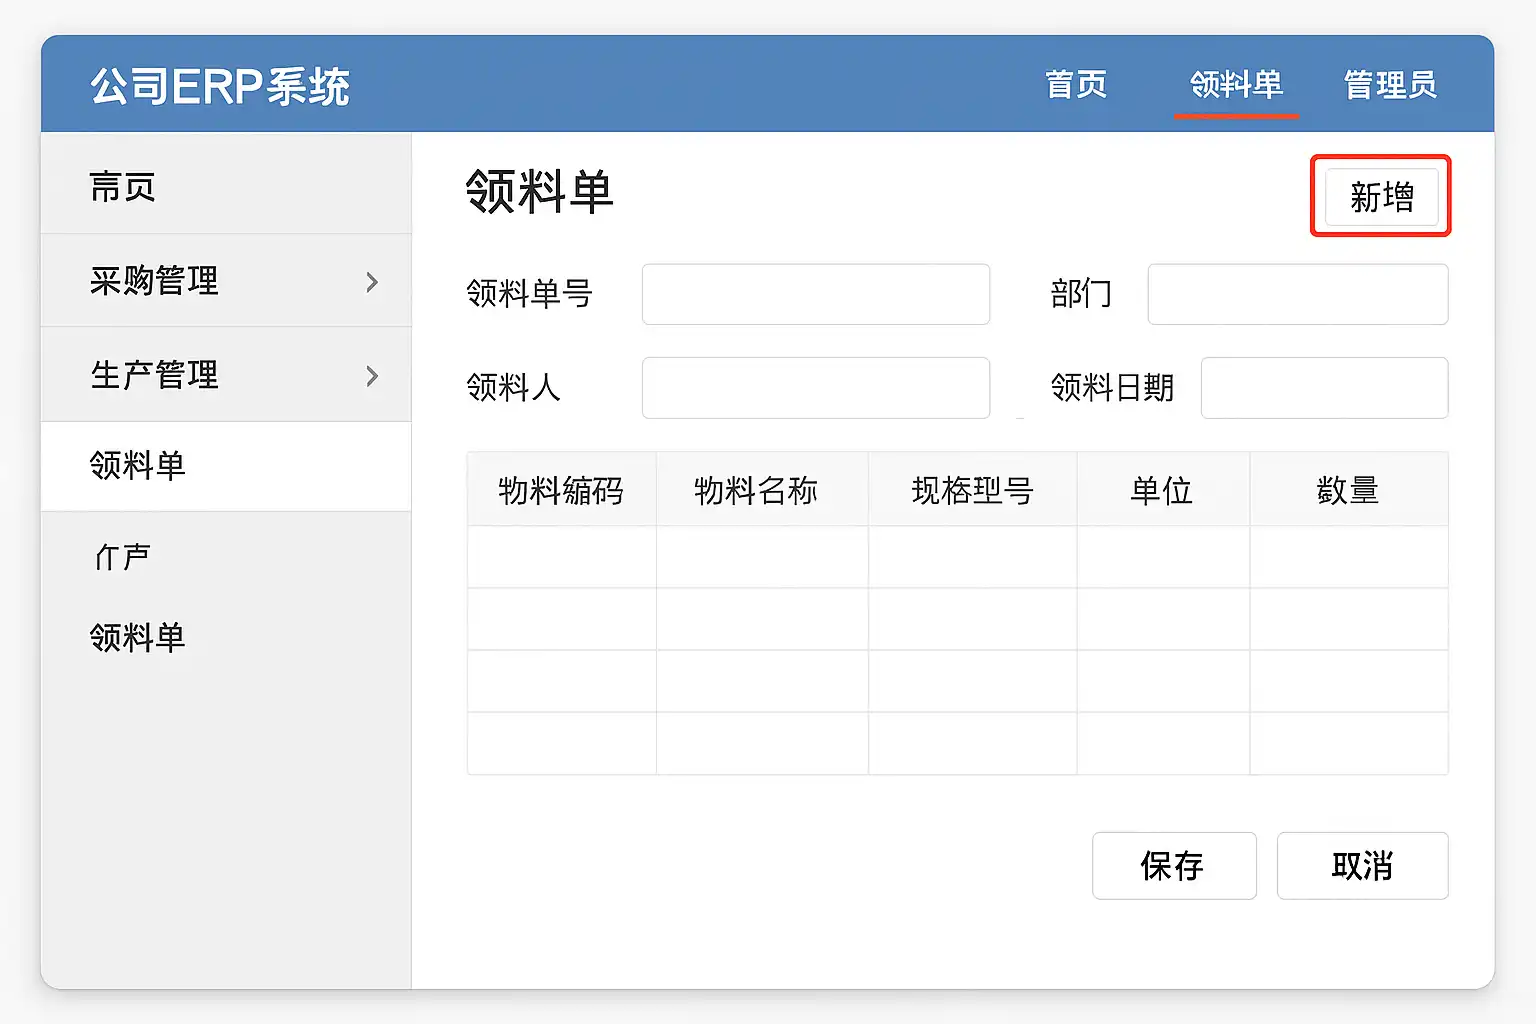Select the 单位 column header
The height and width of the screenshot is (1024, 1536).
pyautogui.click(x=1161, y=490)
